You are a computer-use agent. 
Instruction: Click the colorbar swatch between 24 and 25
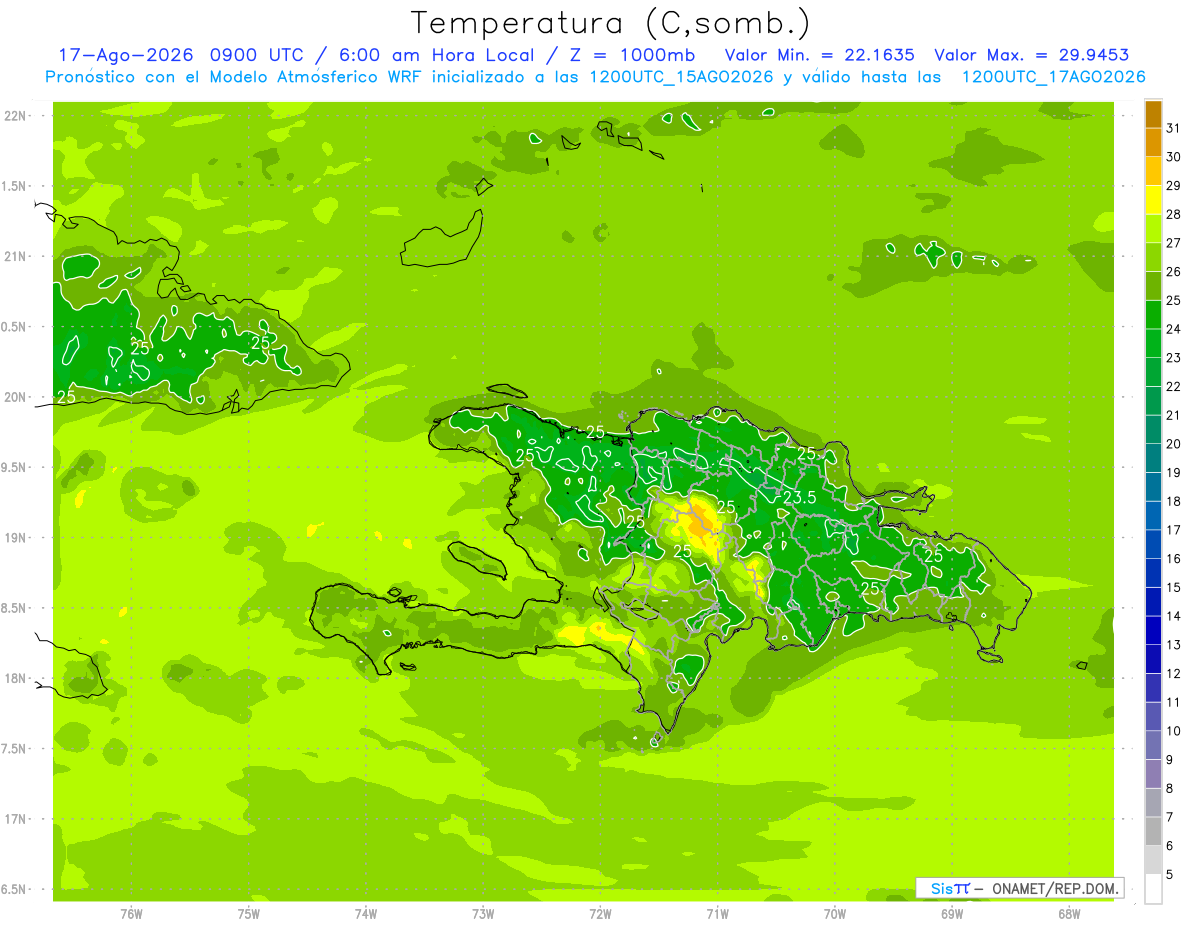tap(1153, 315)
